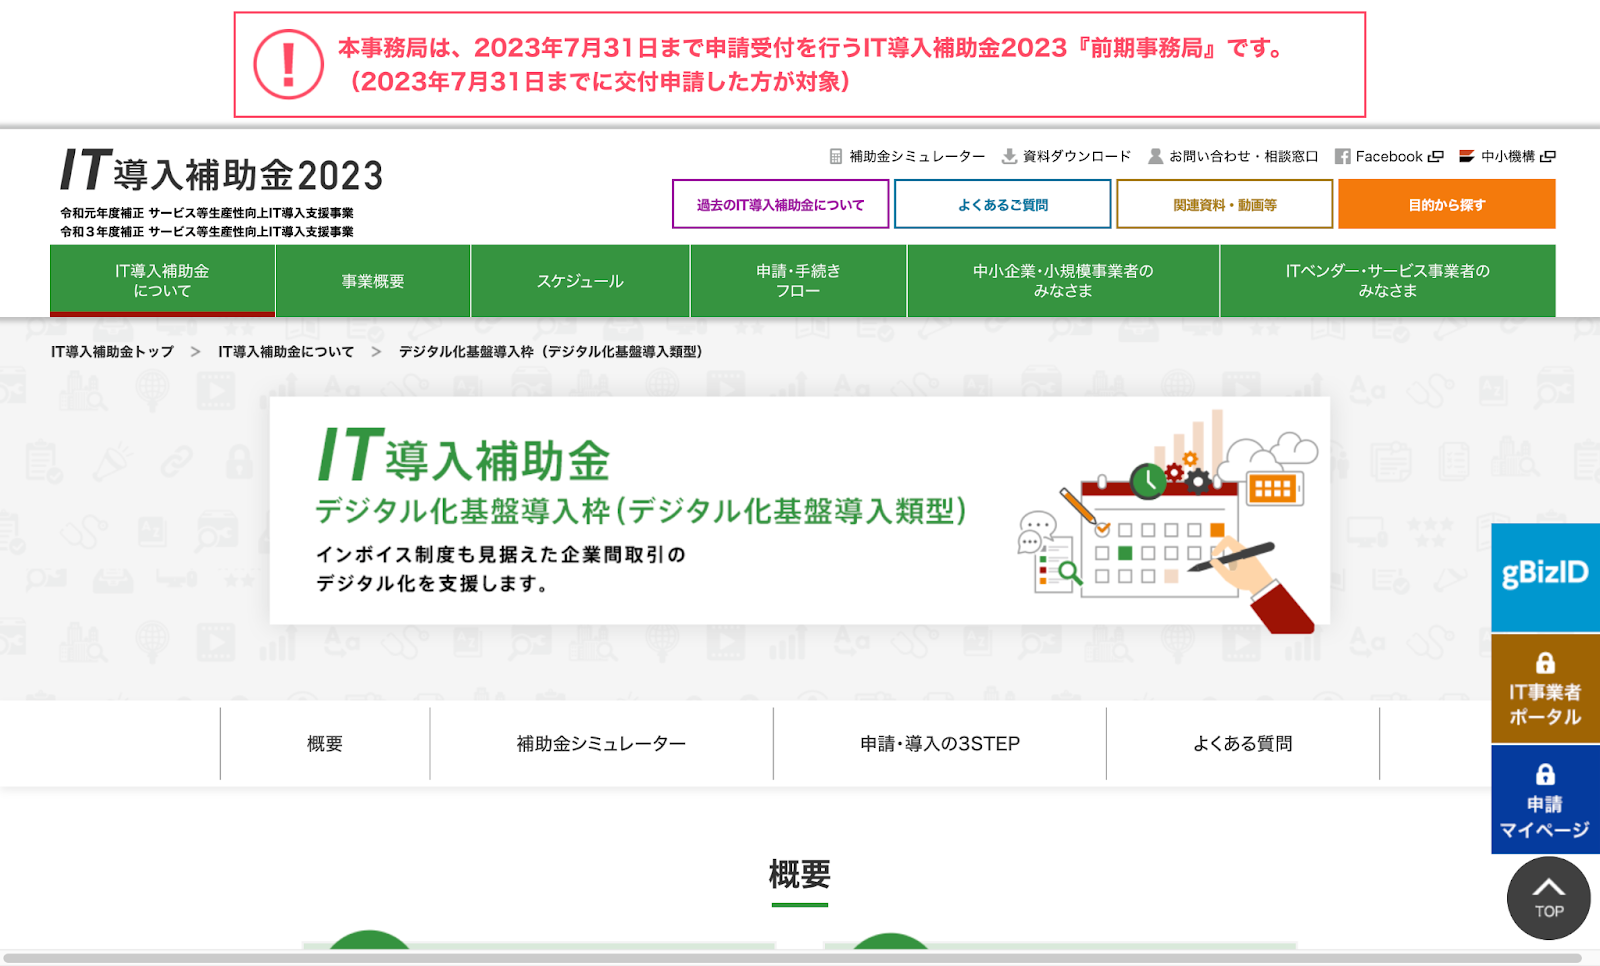Click the red notice text about 前期事務局

[813, 64]
